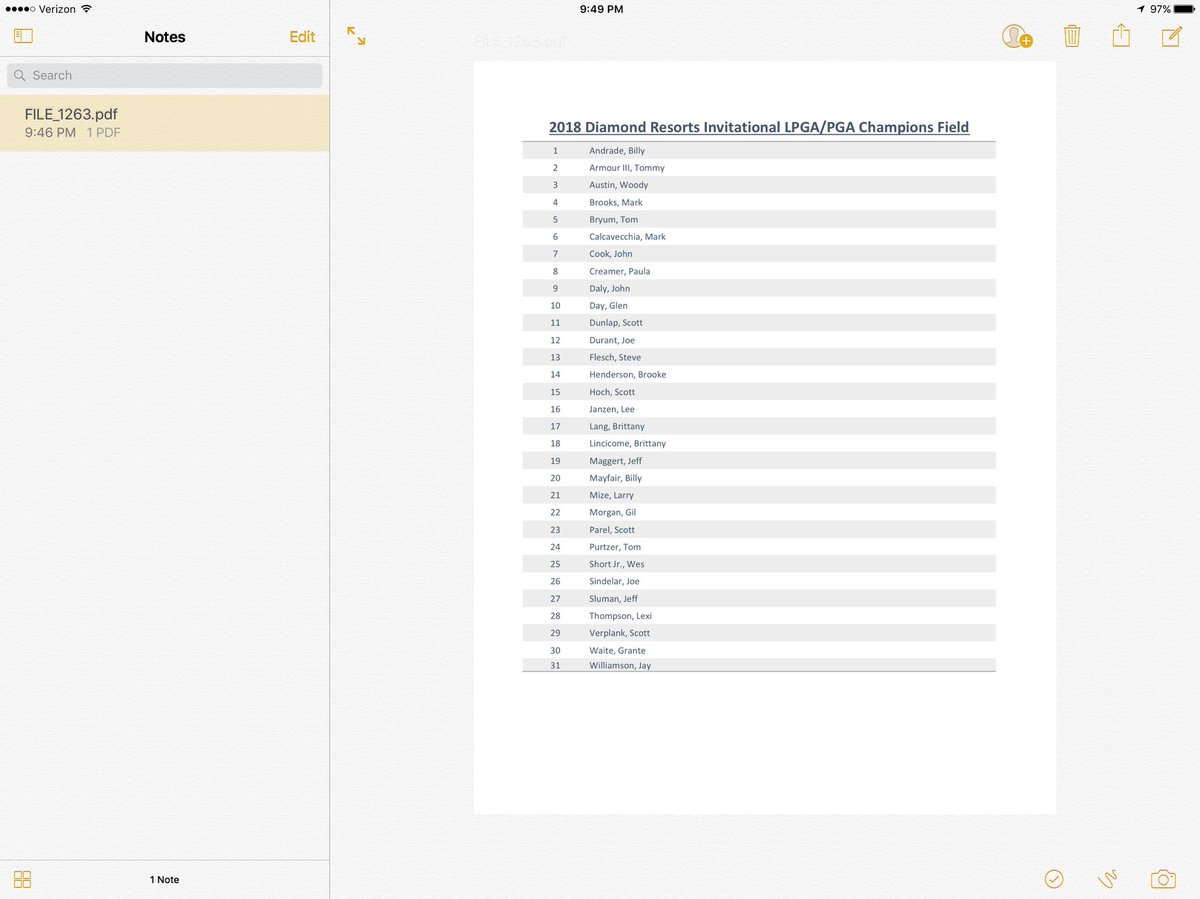This screenshot has height=899, width=1200.
Task: Tap the 9:49 PM clock
Action: point(601,9)
